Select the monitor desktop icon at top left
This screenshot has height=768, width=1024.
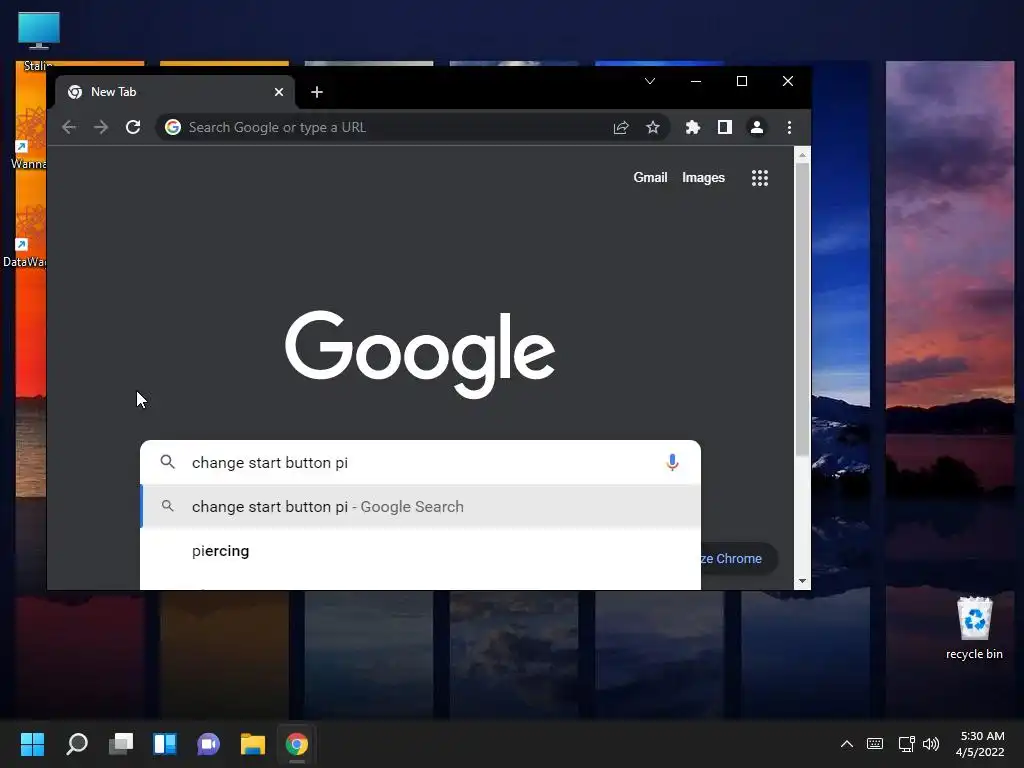click(x=39, y=31)
